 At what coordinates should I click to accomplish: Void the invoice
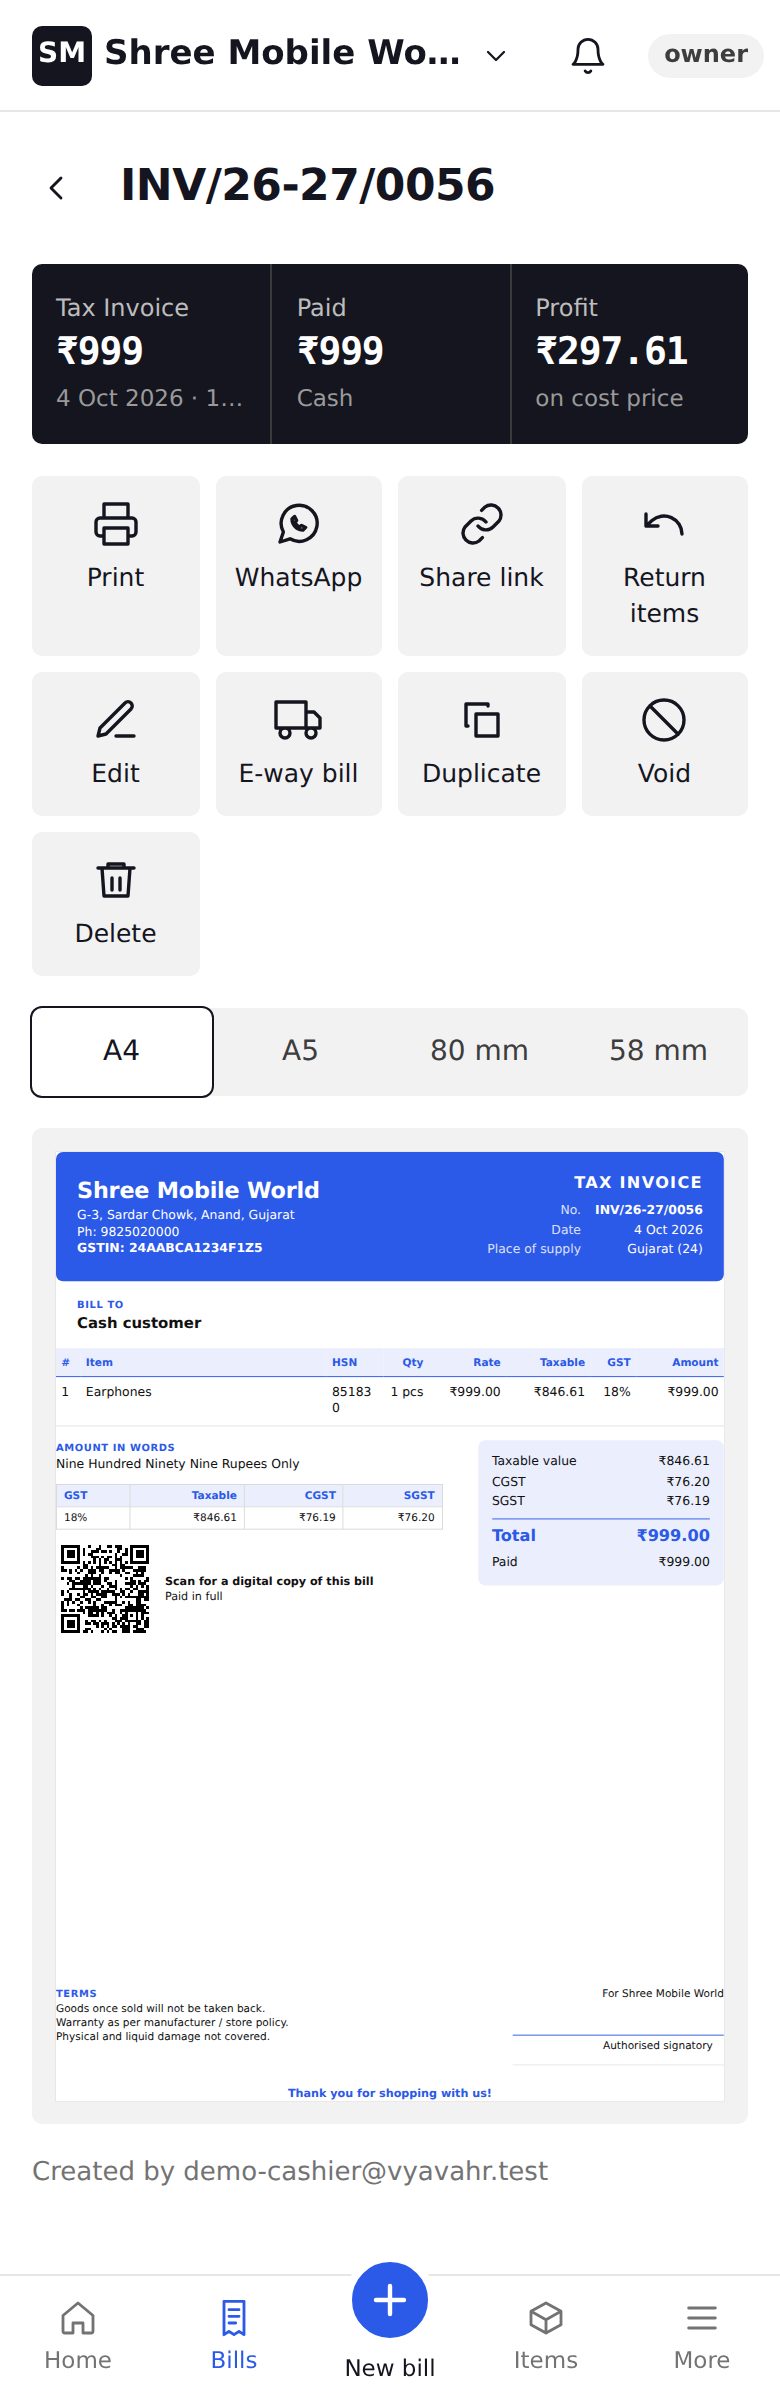[665, 744]
